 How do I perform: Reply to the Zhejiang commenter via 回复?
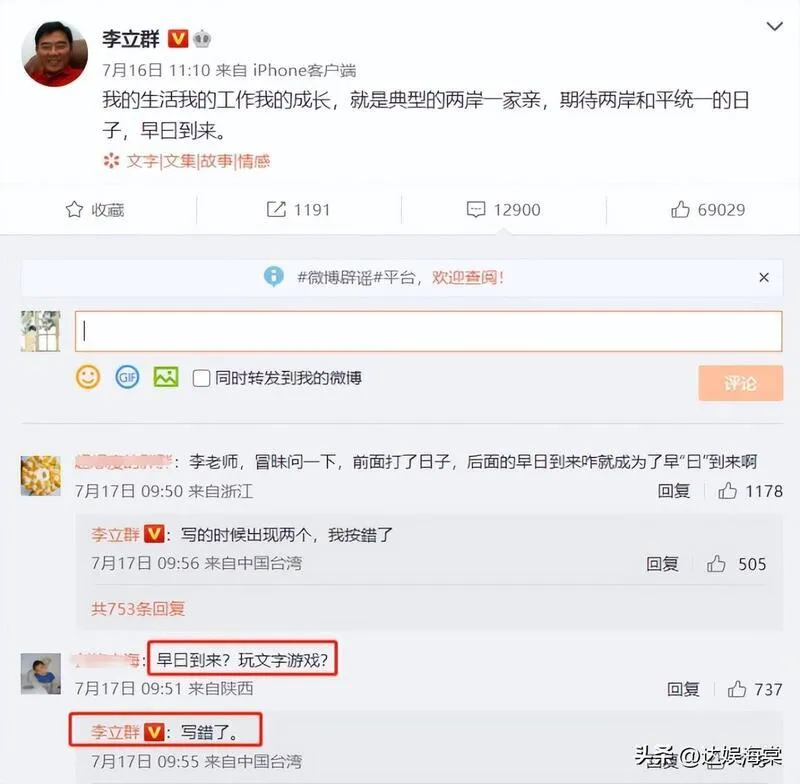[673, 491]
